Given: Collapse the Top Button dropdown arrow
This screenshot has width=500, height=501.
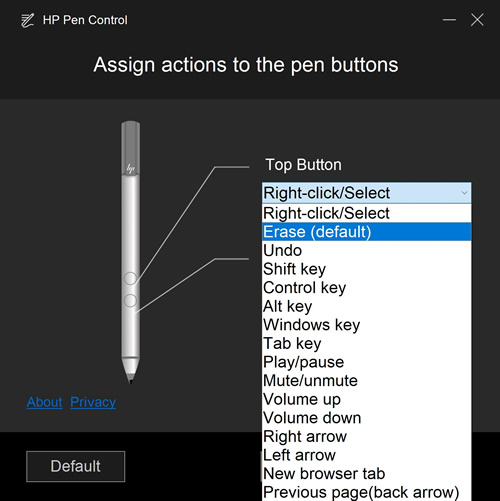Looking at the screenshot, I should (464, 193).
